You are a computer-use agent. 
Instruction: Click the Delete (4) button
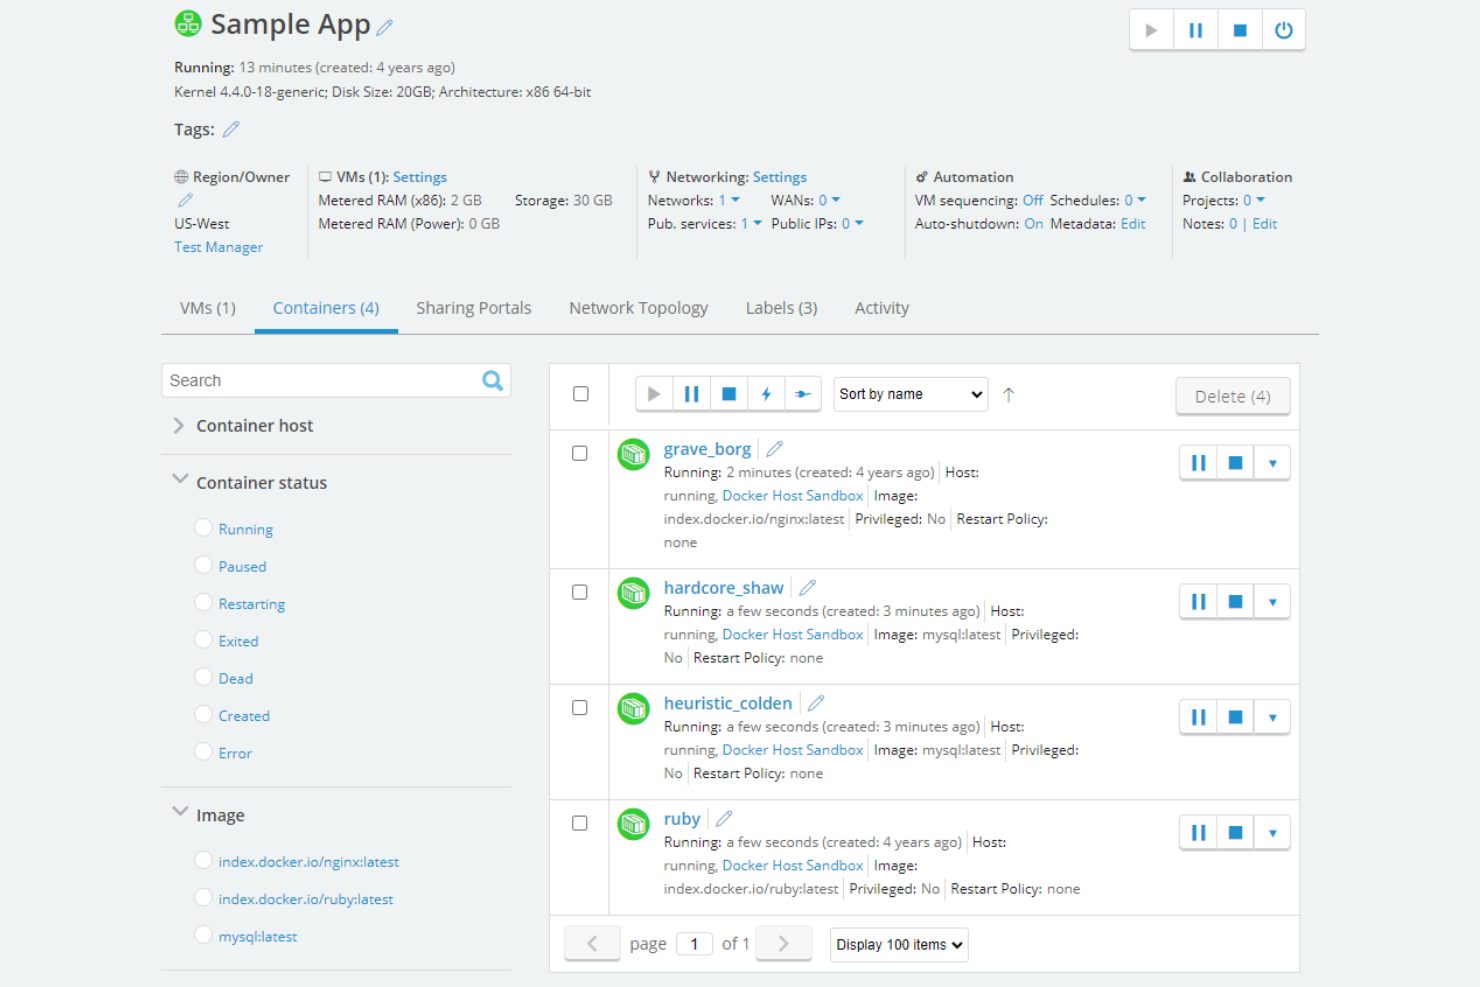1233,395
